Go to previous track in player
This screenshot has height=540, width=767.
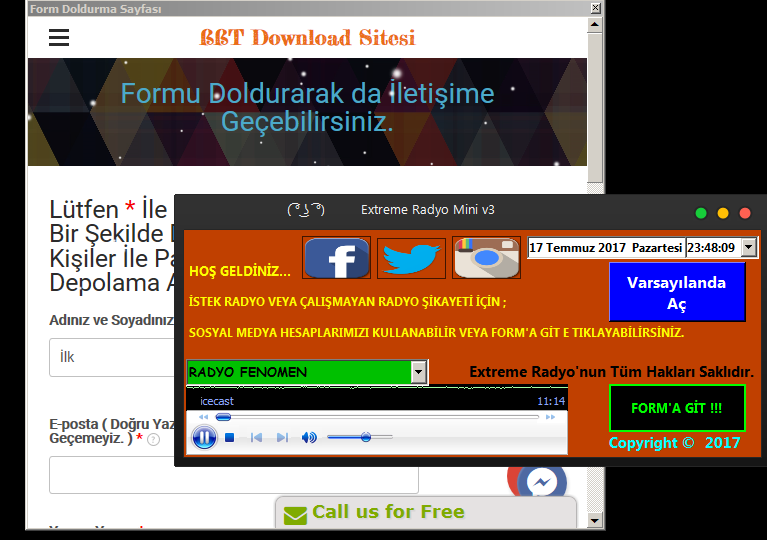coord(256,437)
